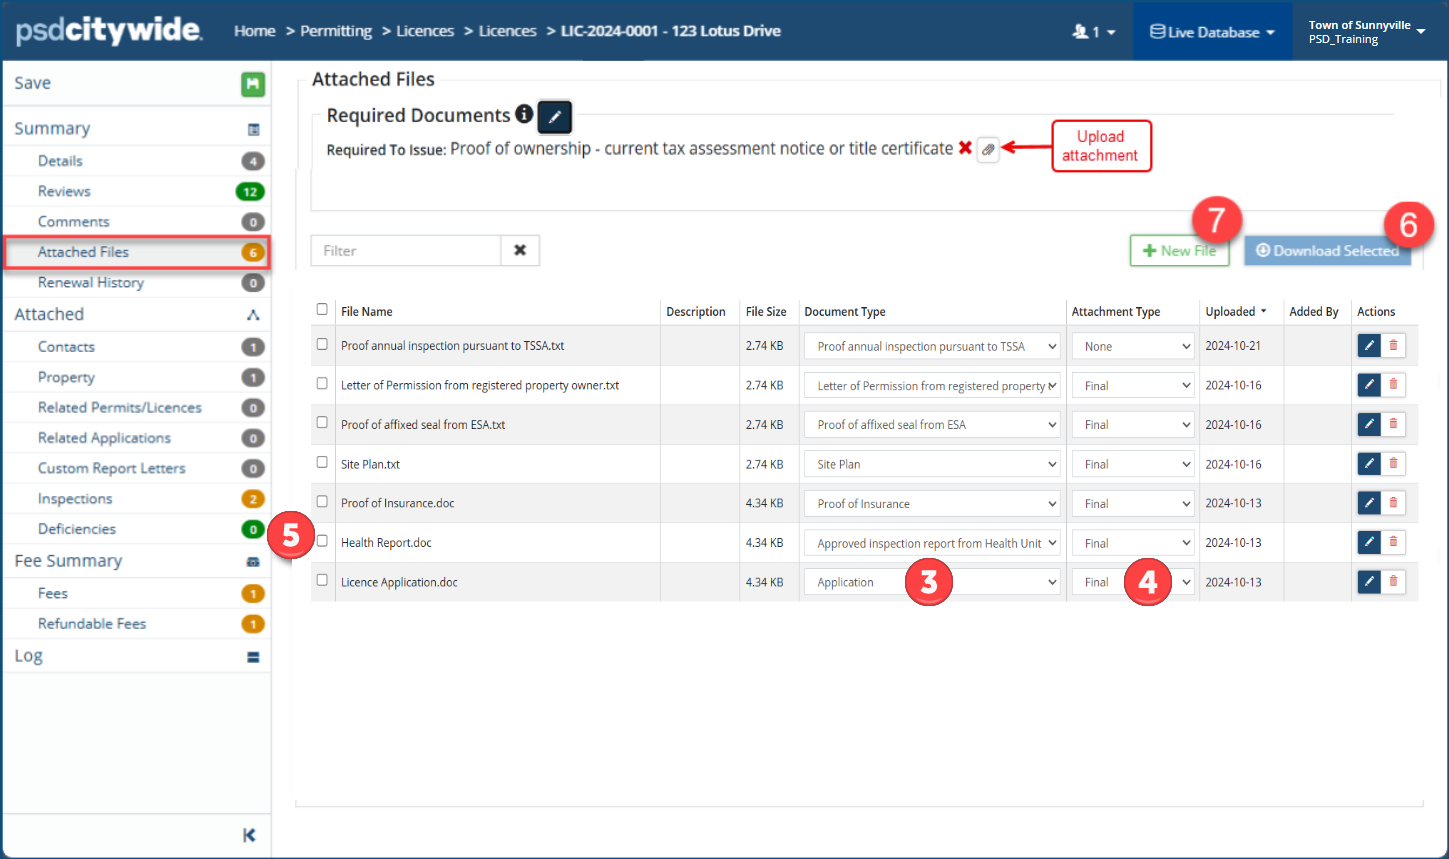Image resolution: width=1449 pixels, height=859 pixels.
Task: Click into the Filter text field
Action: [x=406, y=250]
